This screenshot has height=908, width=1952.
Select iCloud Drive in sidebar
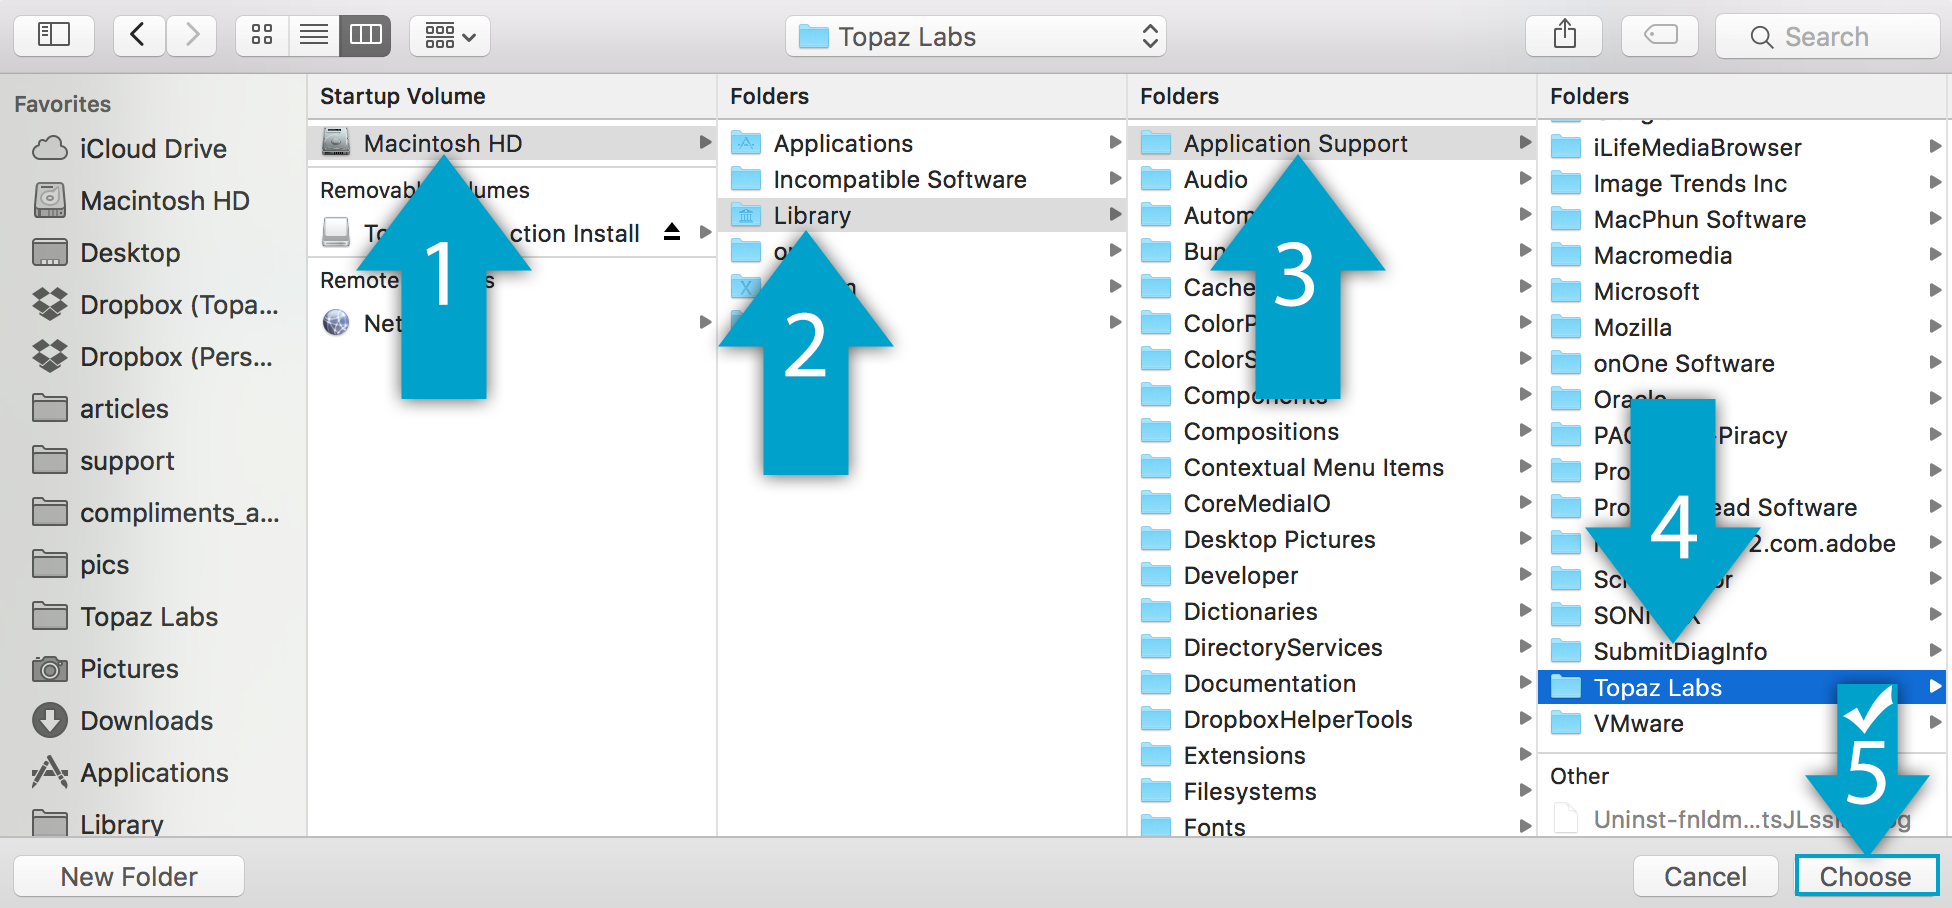pos(153,149)
